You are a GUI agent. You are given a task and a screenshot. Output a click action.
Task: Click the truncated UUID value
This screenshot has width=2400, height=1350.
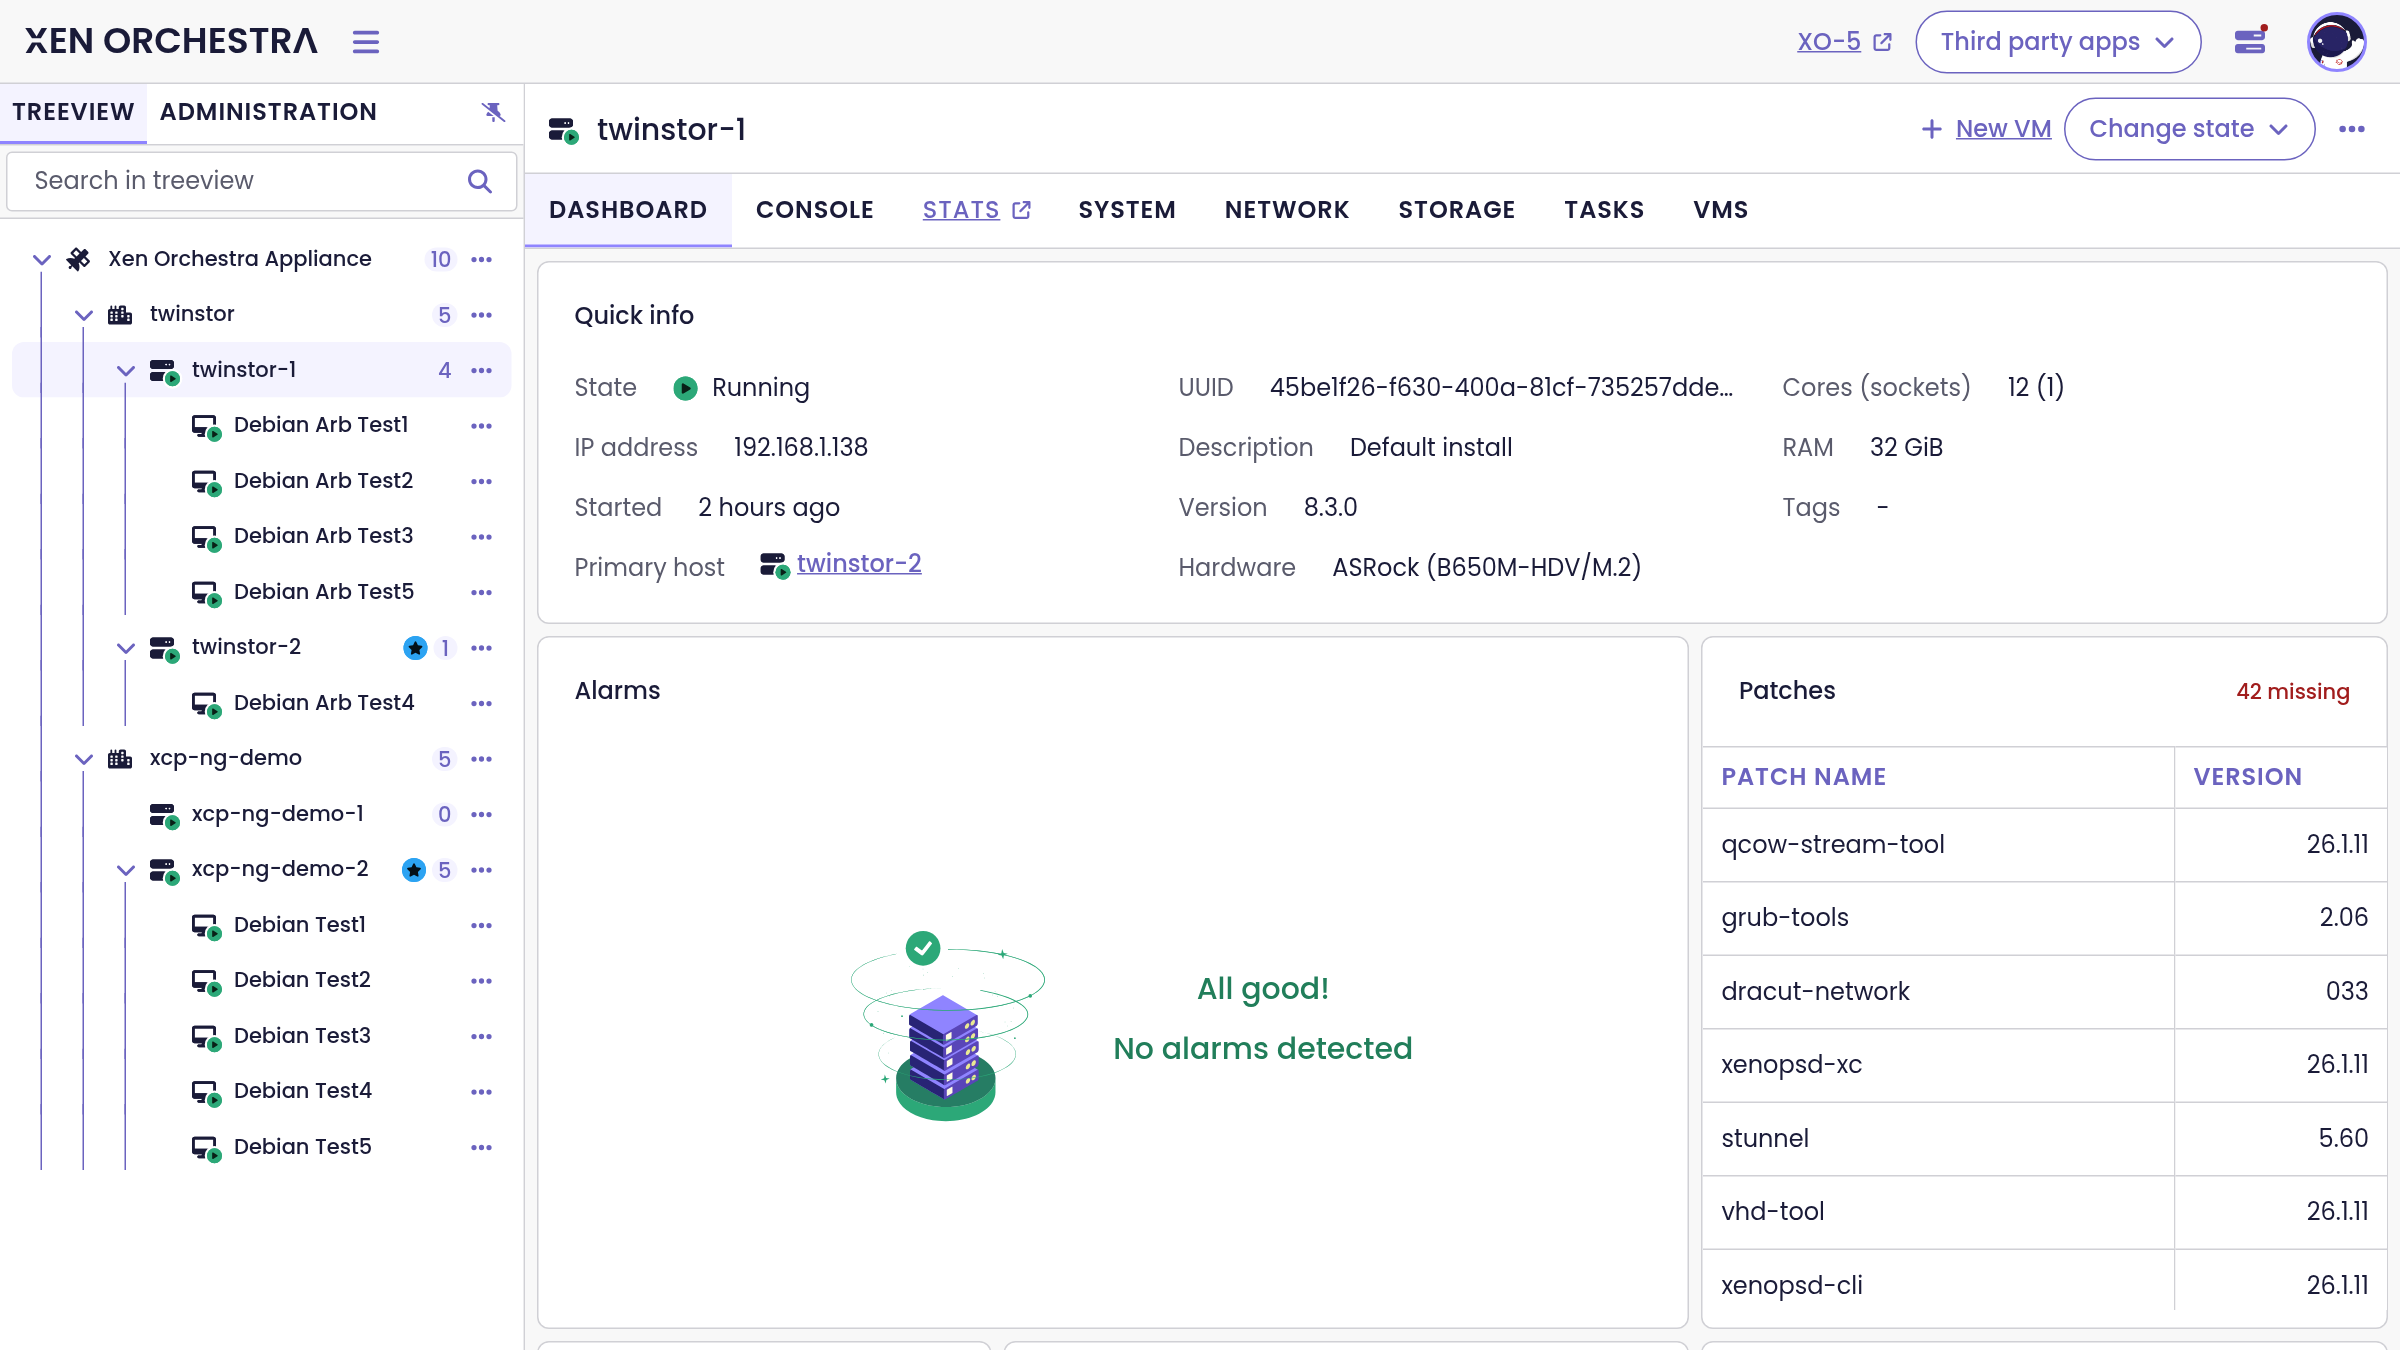(1501, 388)
